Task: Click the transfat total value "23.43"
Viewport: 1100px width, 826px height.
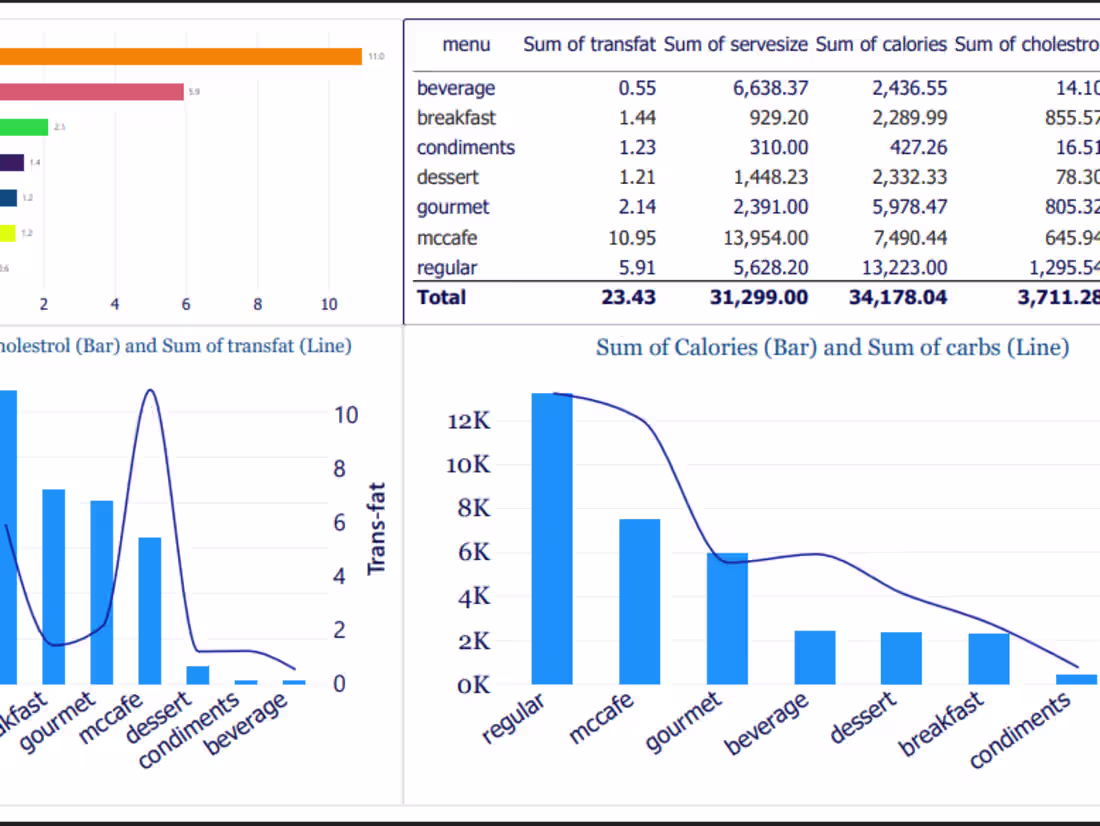Action: tap(629, 298)
